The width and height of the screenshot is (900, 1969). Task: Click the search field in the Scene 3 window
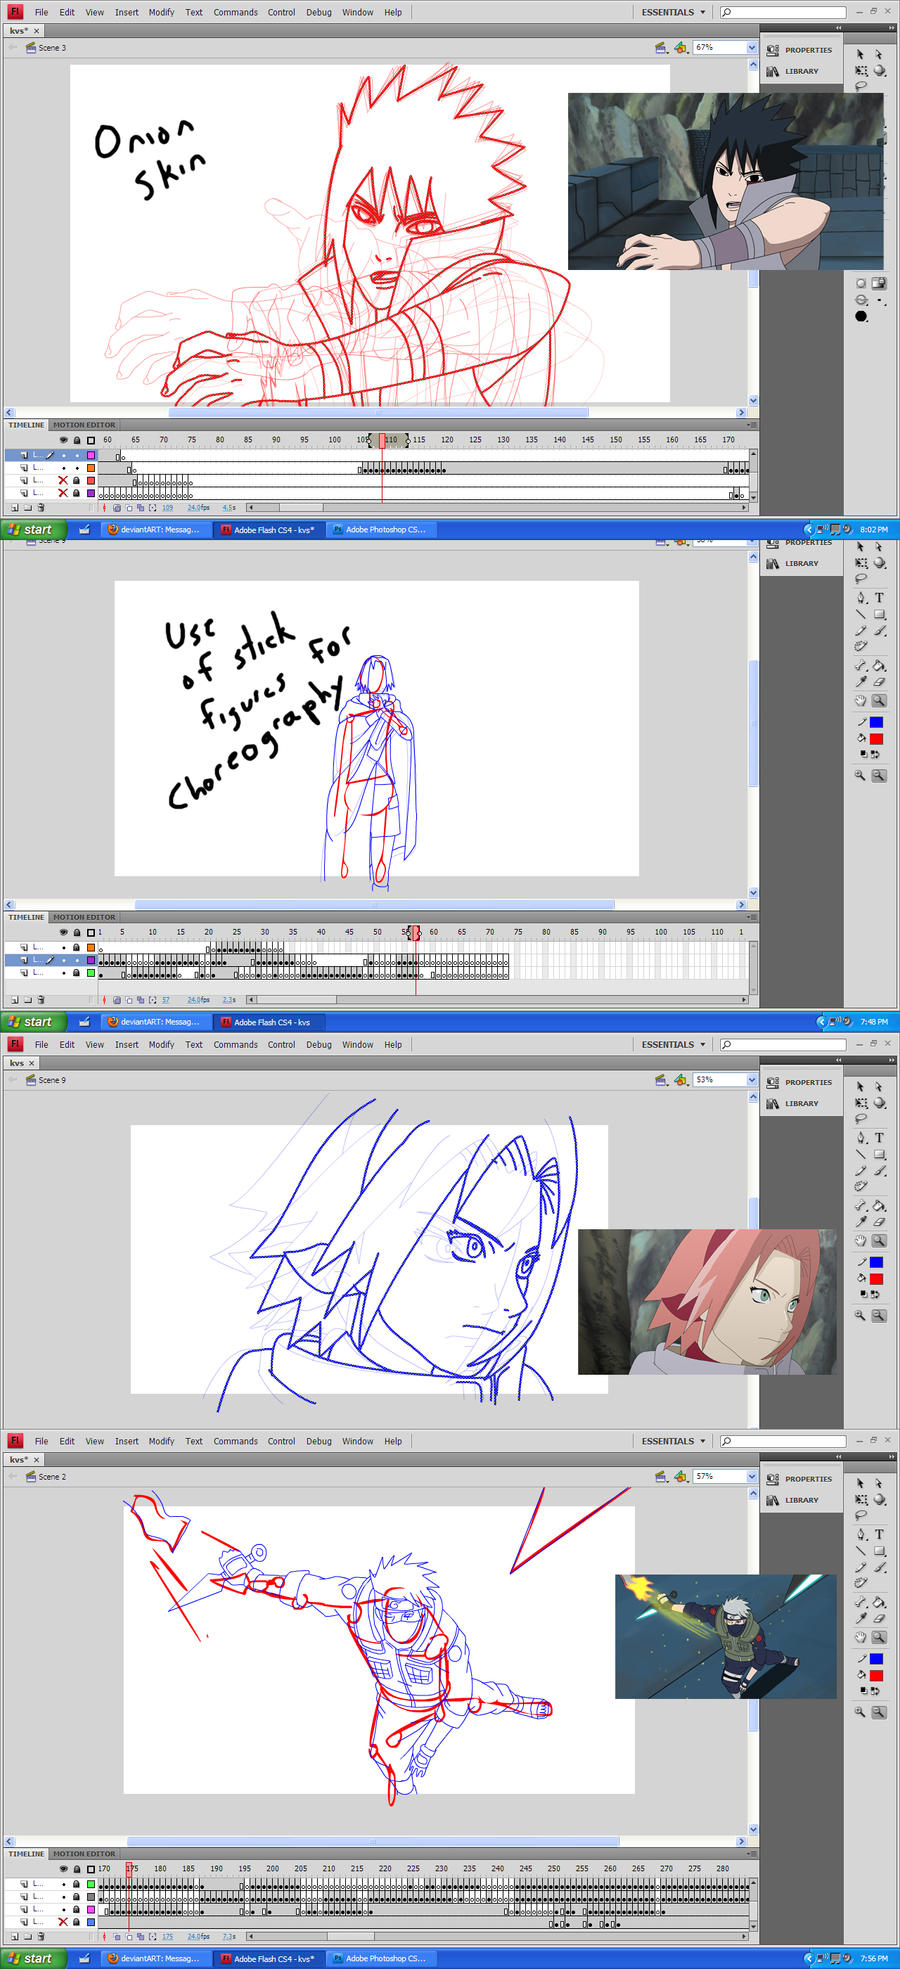pyautogui.click(x=783, y=12)
